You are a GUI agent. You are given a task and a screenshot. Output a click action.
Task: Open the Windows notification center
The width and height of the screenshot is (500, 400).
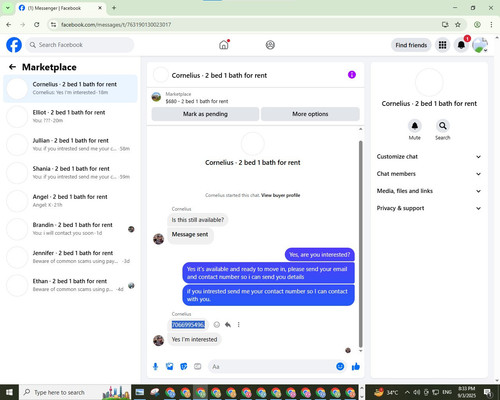click(x=487, y=392)
